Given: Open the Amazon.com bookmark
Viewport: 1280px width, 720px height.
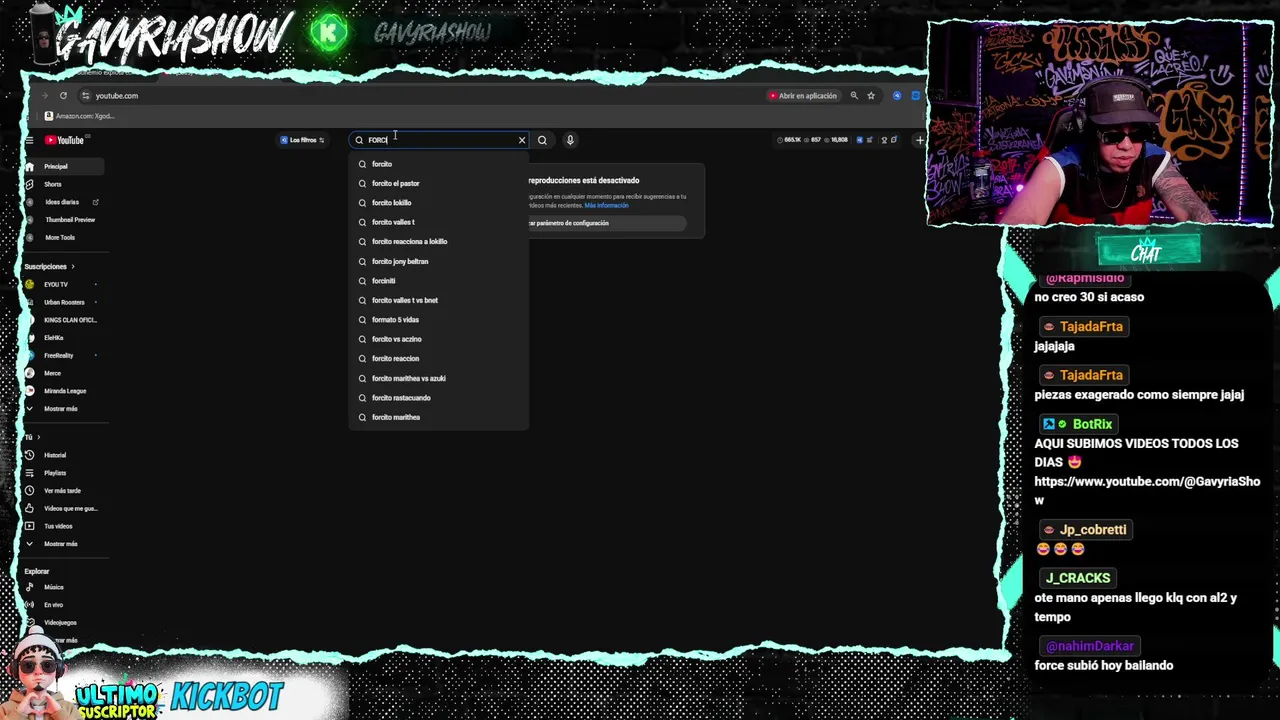Looking at the screenshot, I should [79, 116].
